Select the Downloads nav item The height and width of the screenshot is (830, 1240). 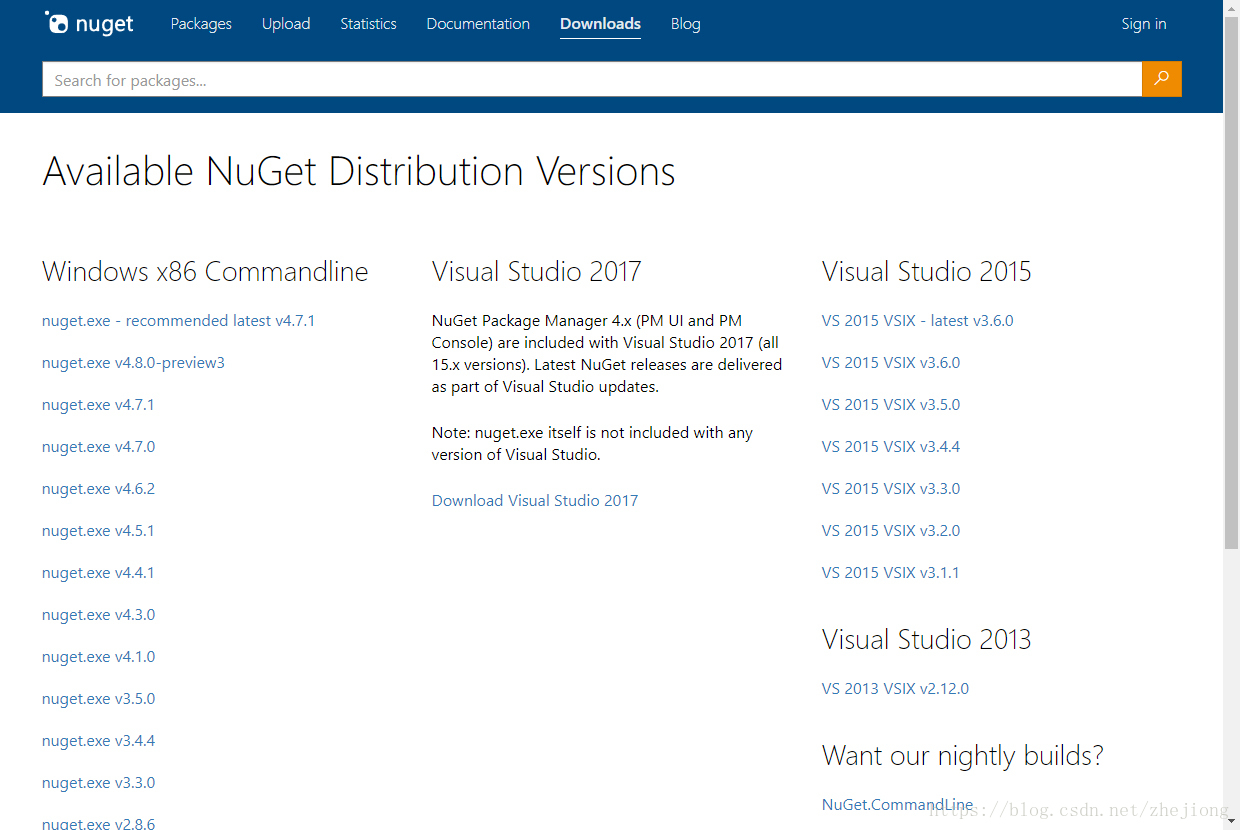tap(600, 24)
